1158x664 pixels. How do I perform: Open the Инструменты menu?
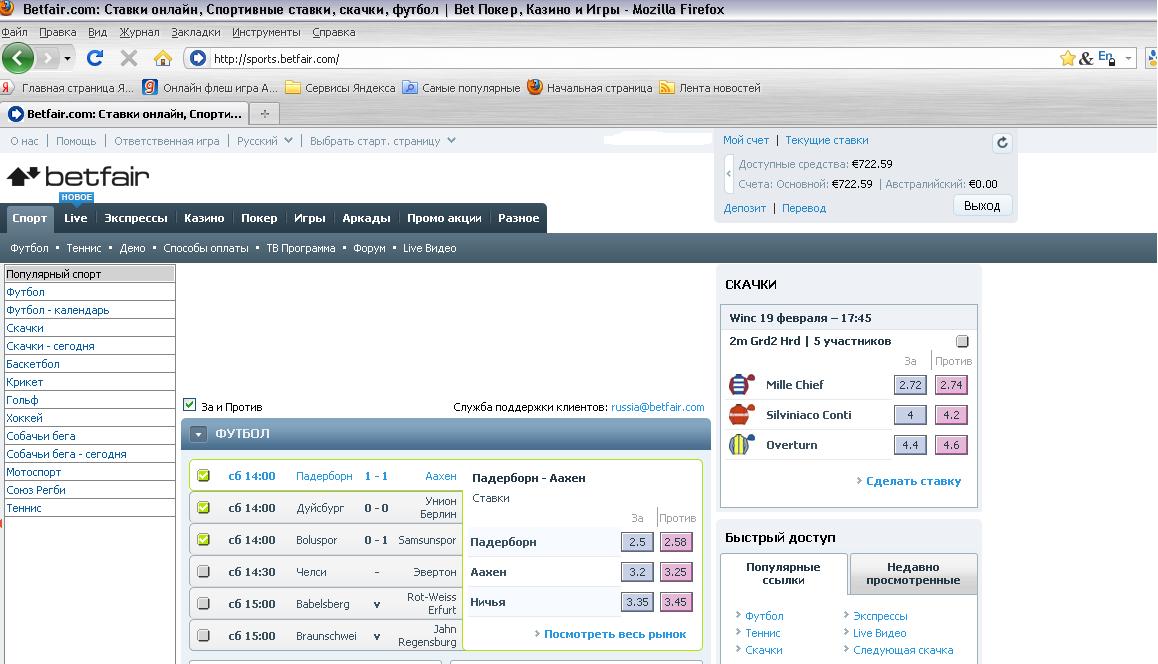click(266, 32)
